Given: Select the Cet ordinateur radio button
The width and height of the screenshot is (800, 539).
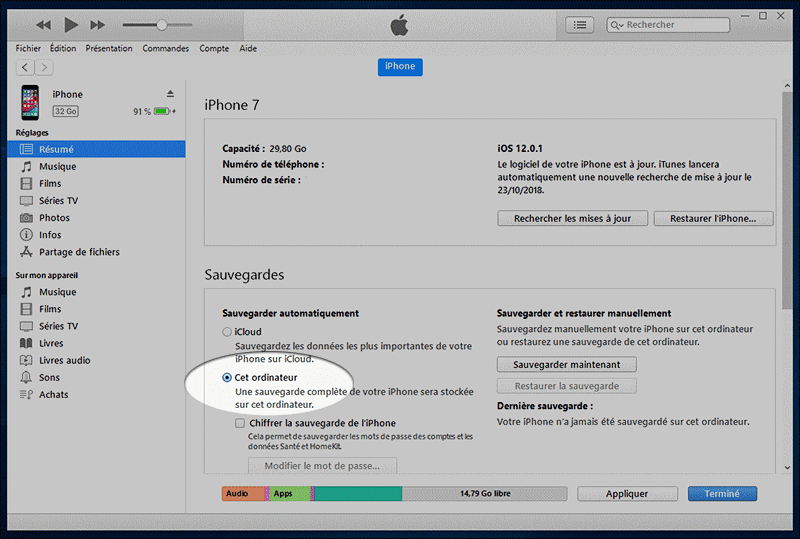Looking at the screenshot, I should (227, 378).
